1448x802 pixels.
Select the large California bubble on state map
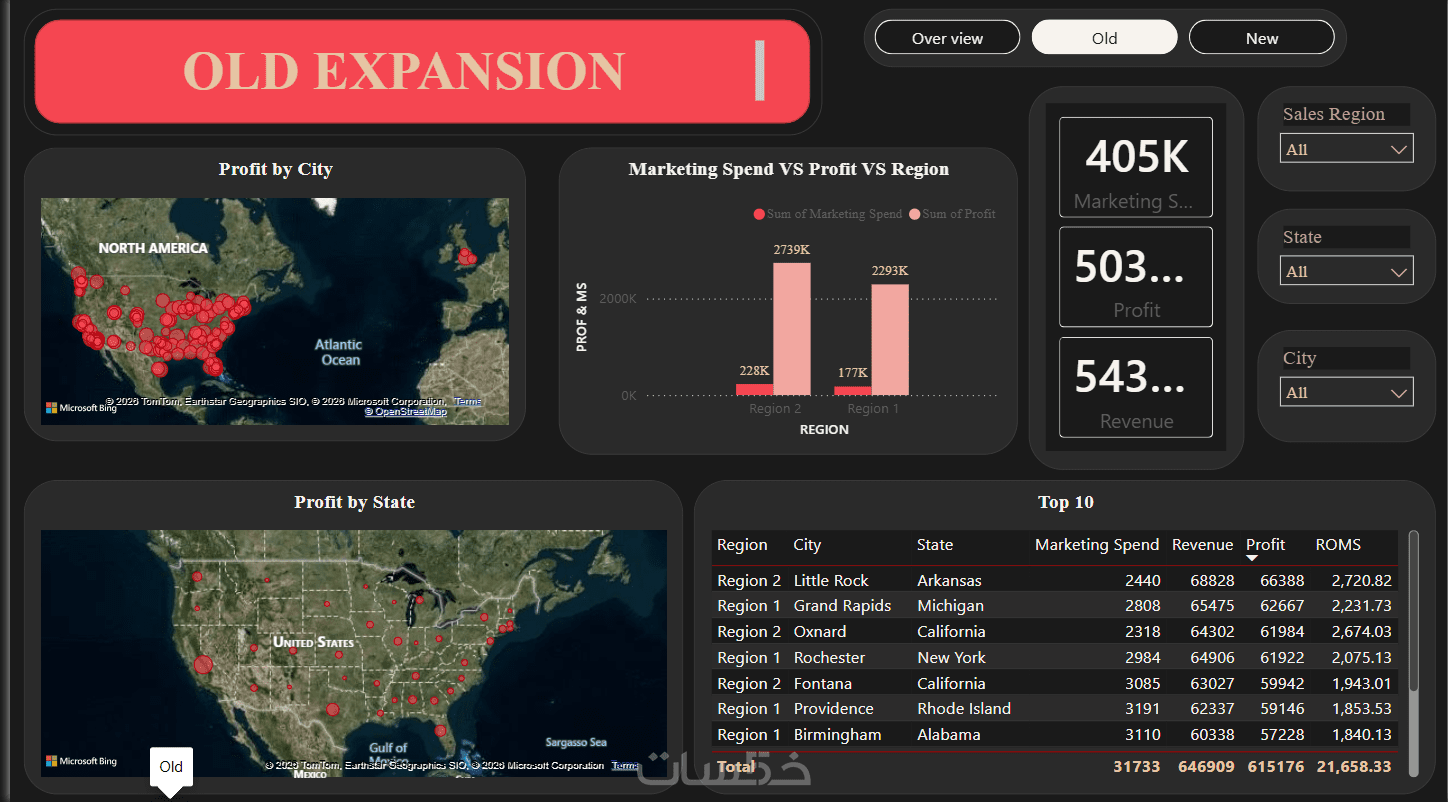click(x=203, y=664)
